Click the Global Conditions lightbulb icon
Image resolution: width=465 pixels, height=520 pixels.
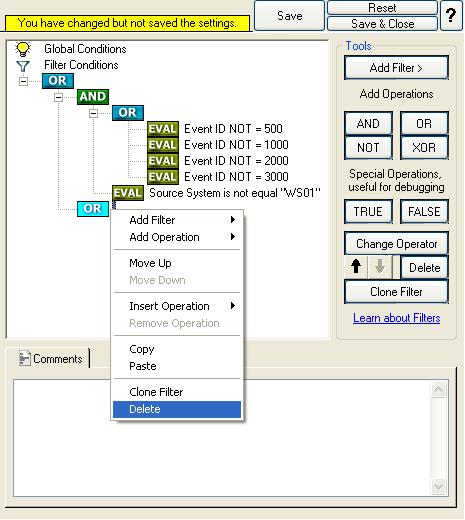click(x=23, y=49)
